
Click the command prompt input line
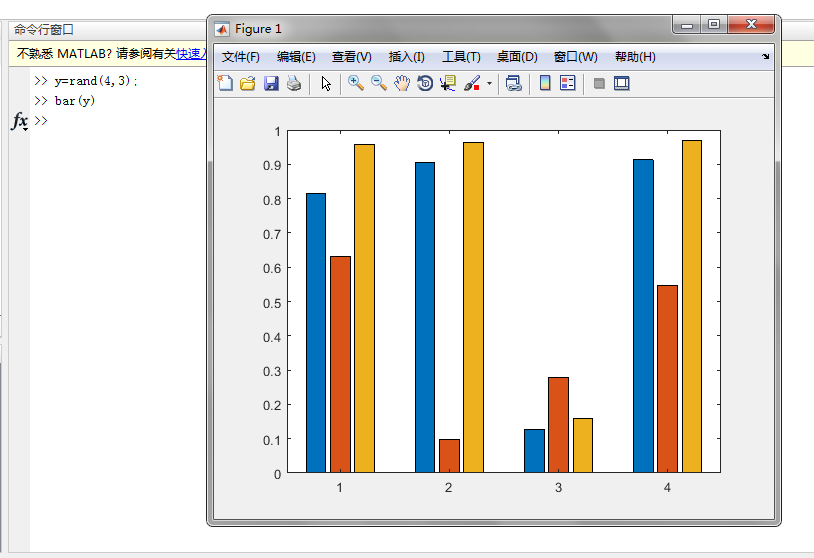pos(119,120)
